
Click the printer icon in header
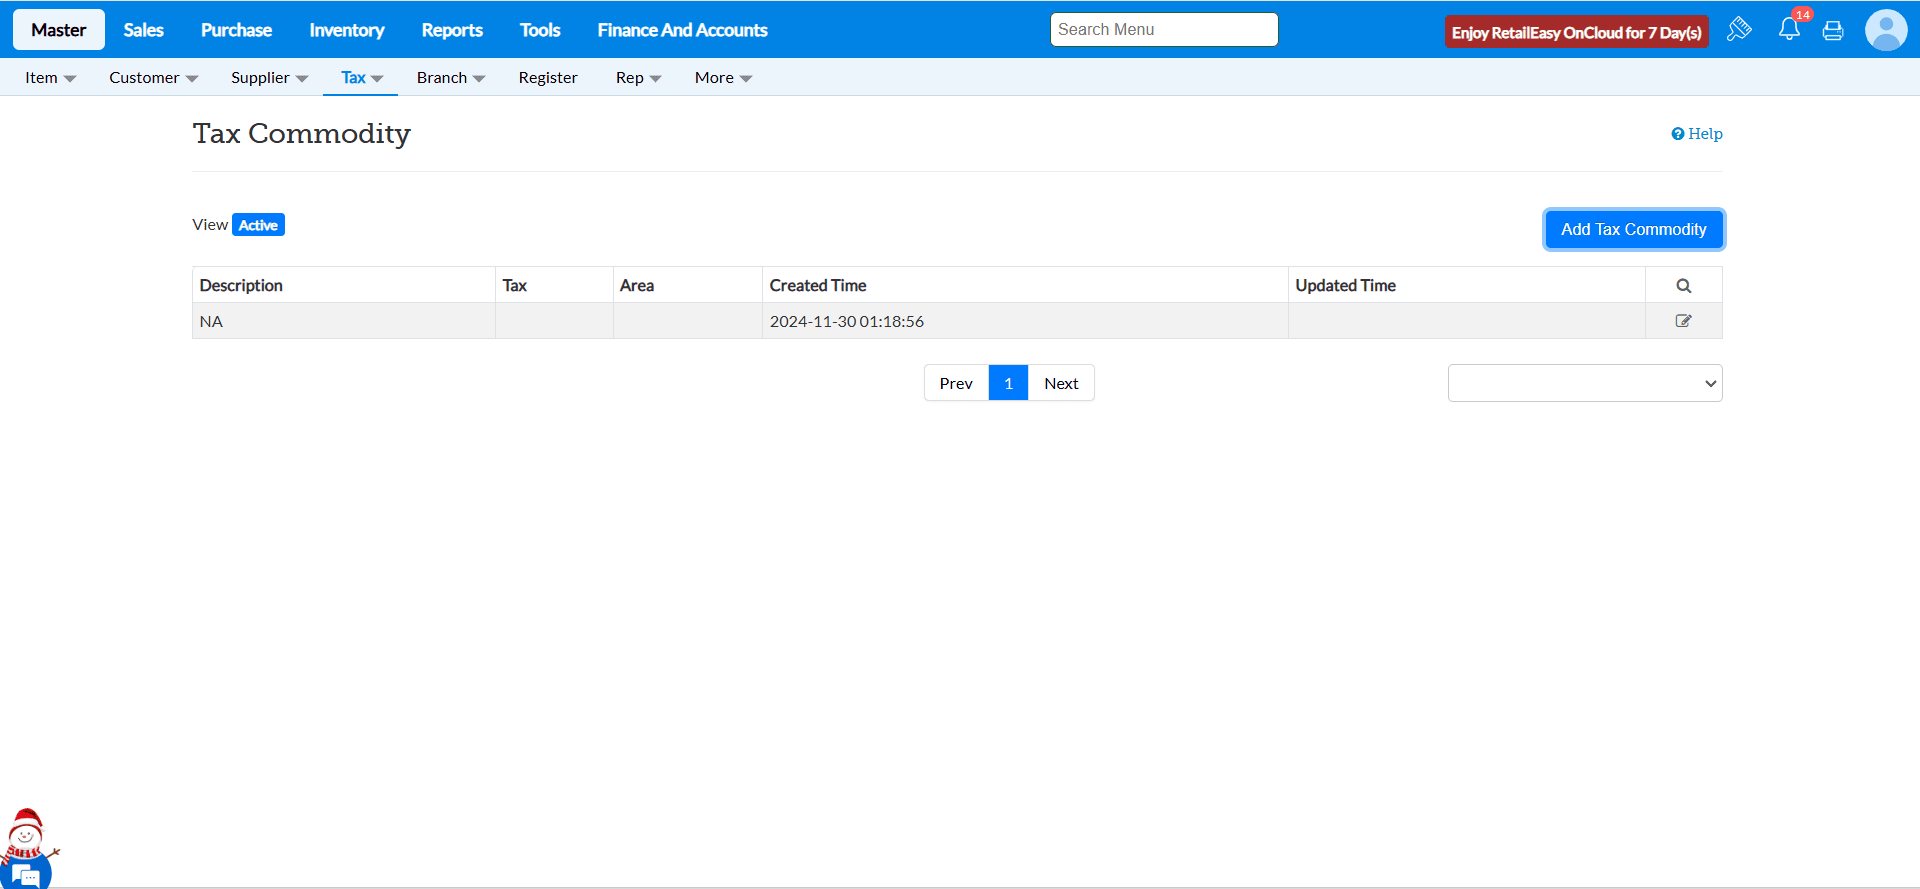[1833, 30]
